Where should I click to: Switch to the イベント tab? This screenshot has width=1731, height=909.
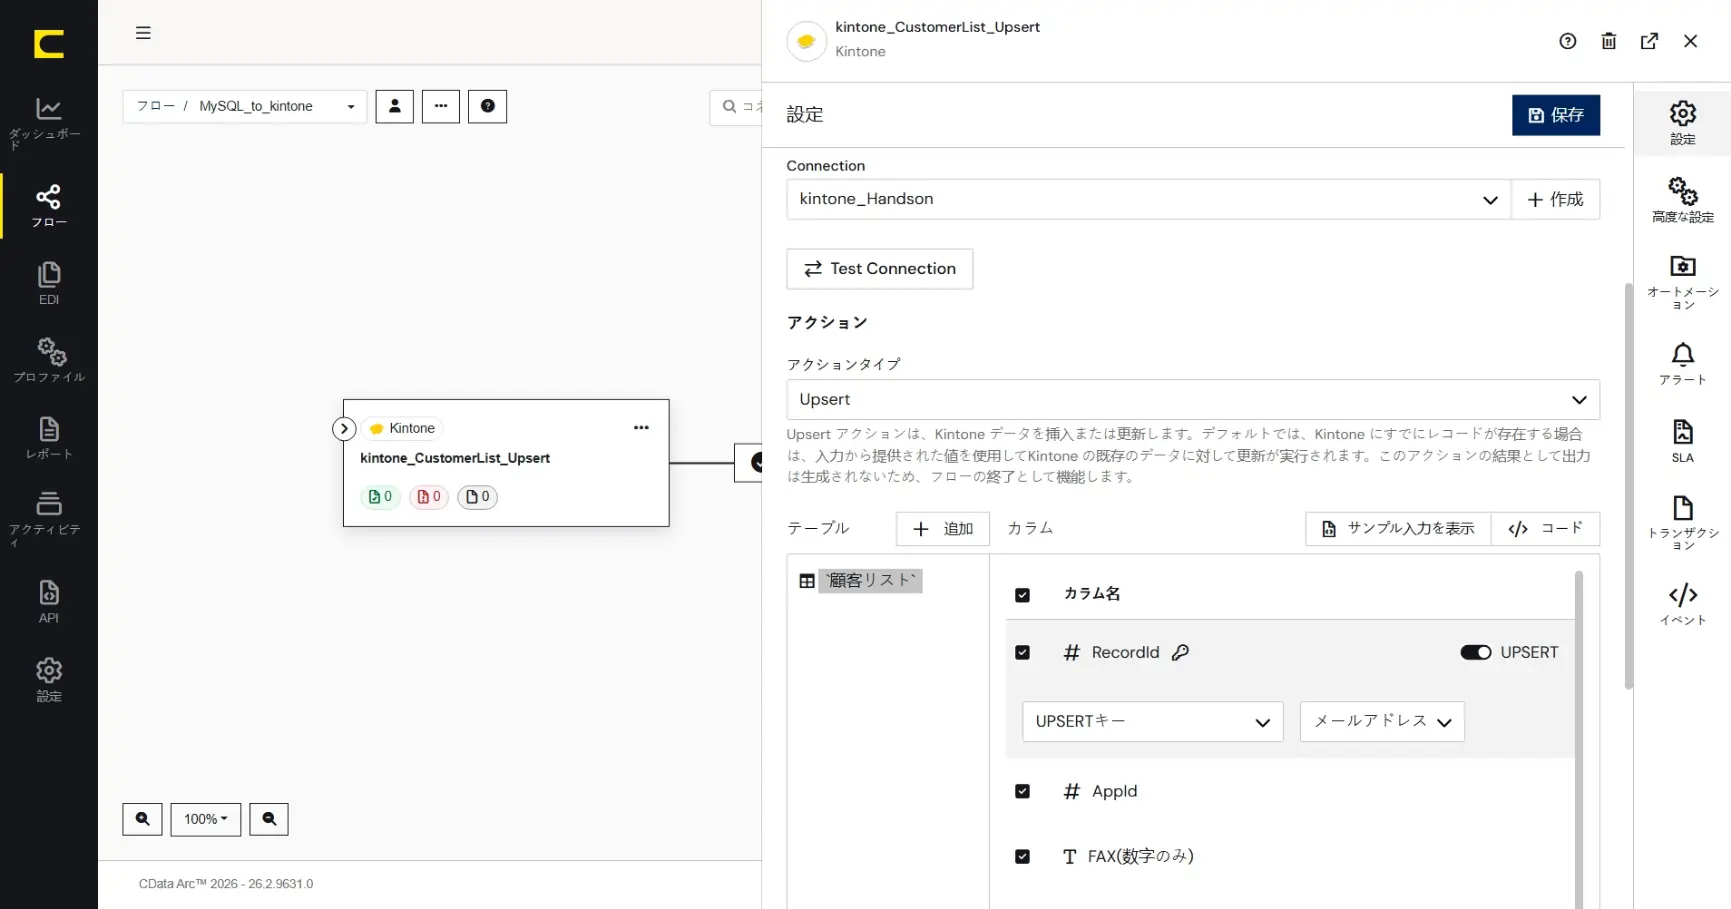tap(1683, 604)
